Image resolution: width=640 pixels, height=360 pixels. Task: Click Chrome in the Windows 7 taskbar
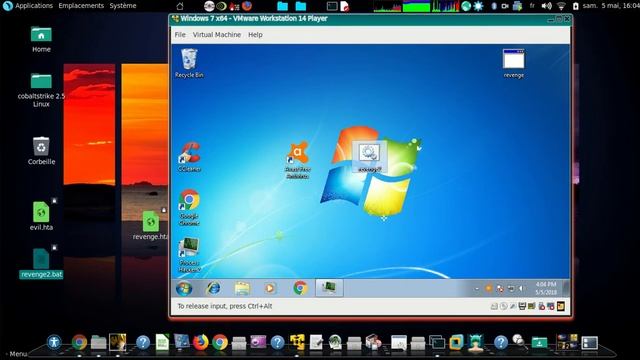(x=300, y=288)
